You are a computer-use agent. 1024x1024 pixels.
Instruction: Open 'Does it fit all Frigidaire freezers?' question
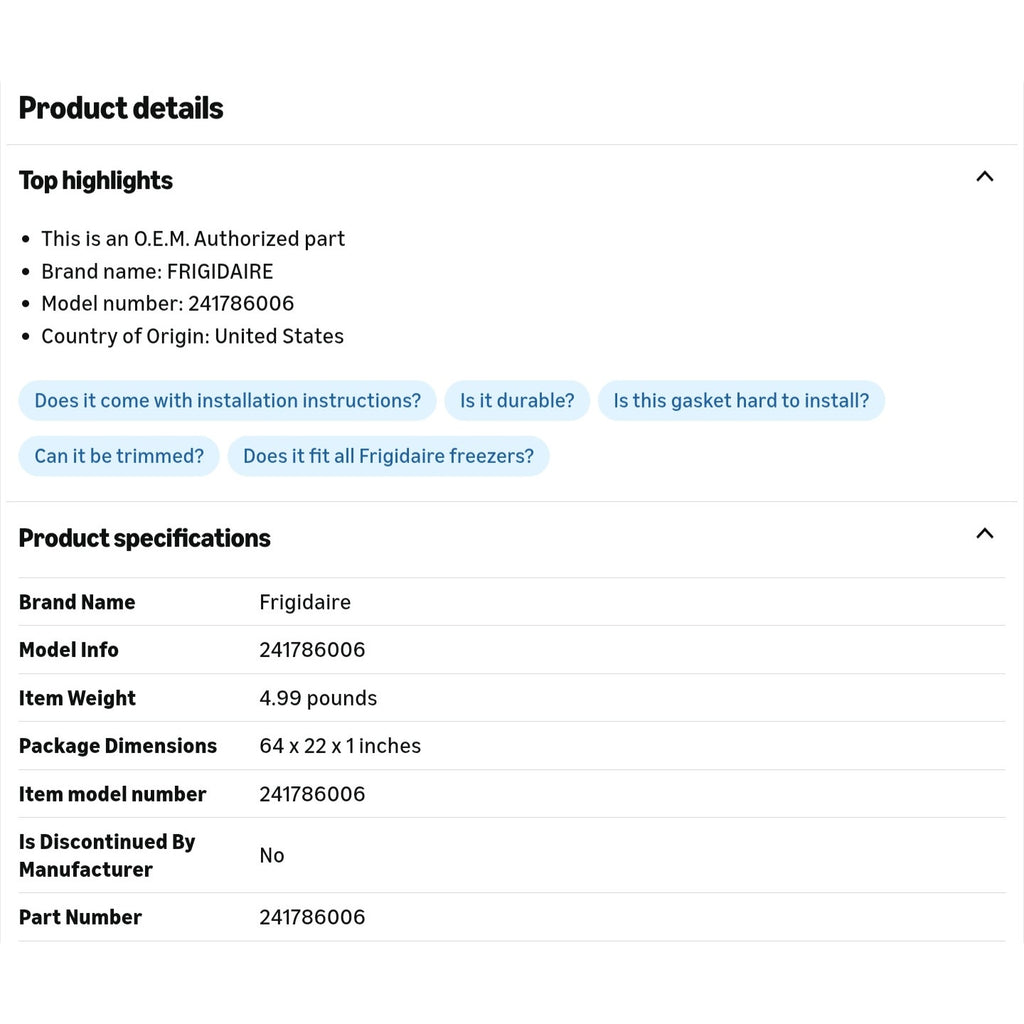coord(388,456)
